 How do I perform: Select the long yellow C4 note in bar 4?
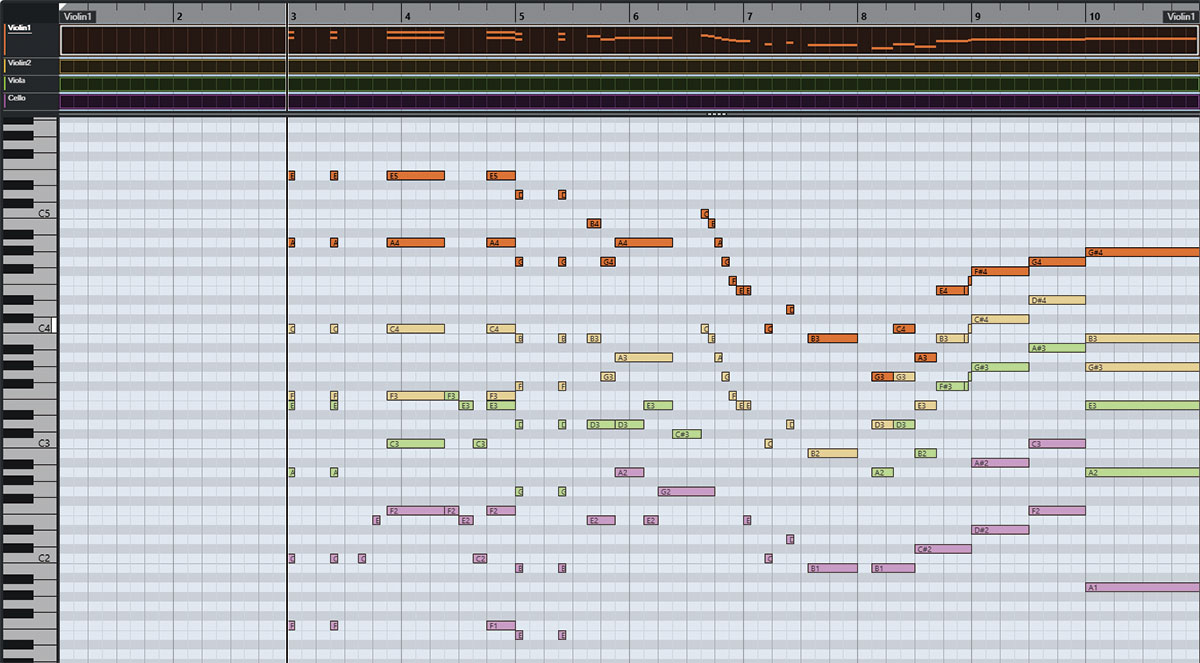click(415, 328)
